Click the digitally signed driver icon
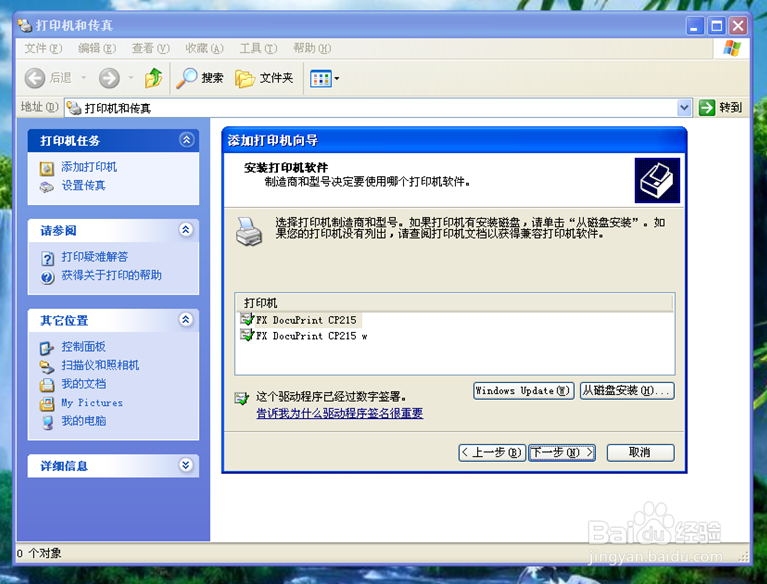 click(242, 399)
